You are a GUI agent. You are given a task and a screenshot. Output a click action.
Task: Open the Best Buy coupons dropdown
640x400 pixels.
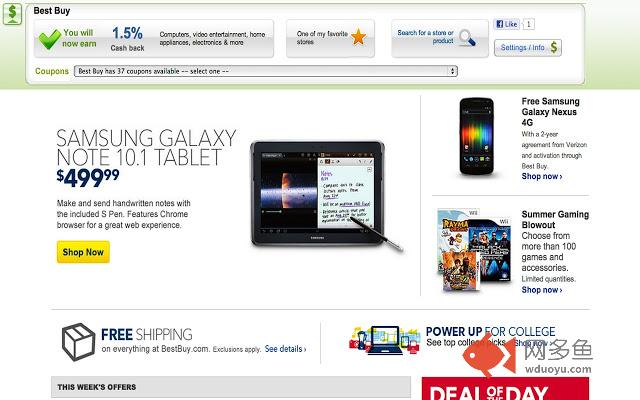(x=265, y=71)
